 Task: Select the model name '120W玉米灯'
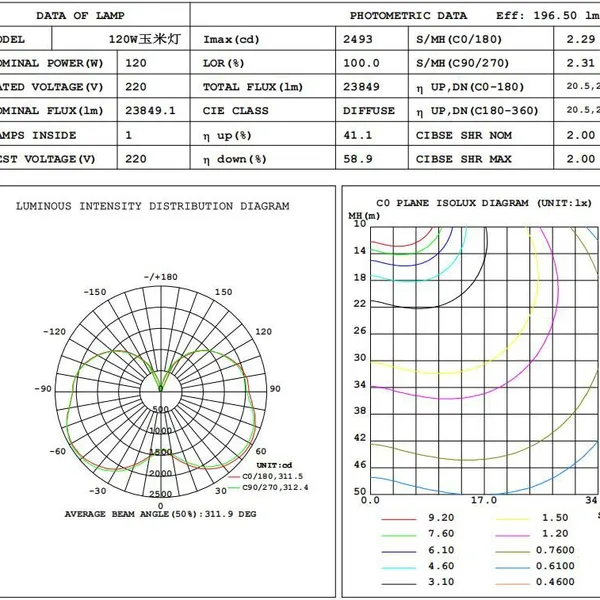(145, 39)
